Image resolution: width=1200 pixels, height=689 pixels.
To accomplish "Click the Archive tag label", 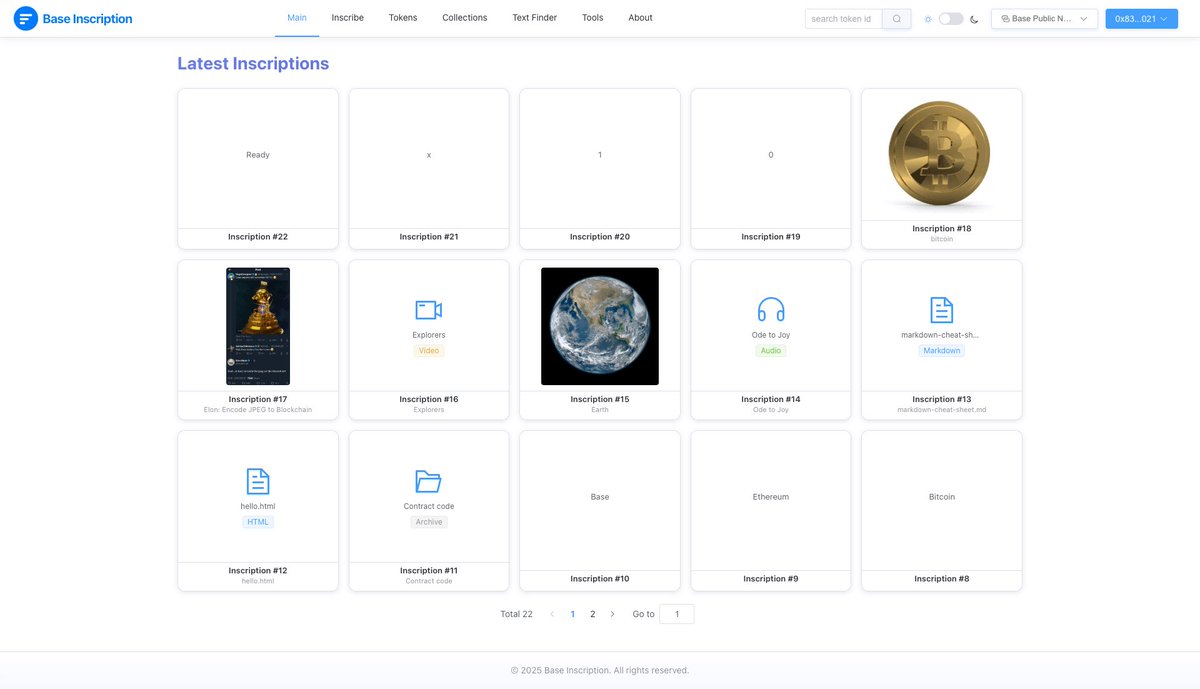I will 429,522.
